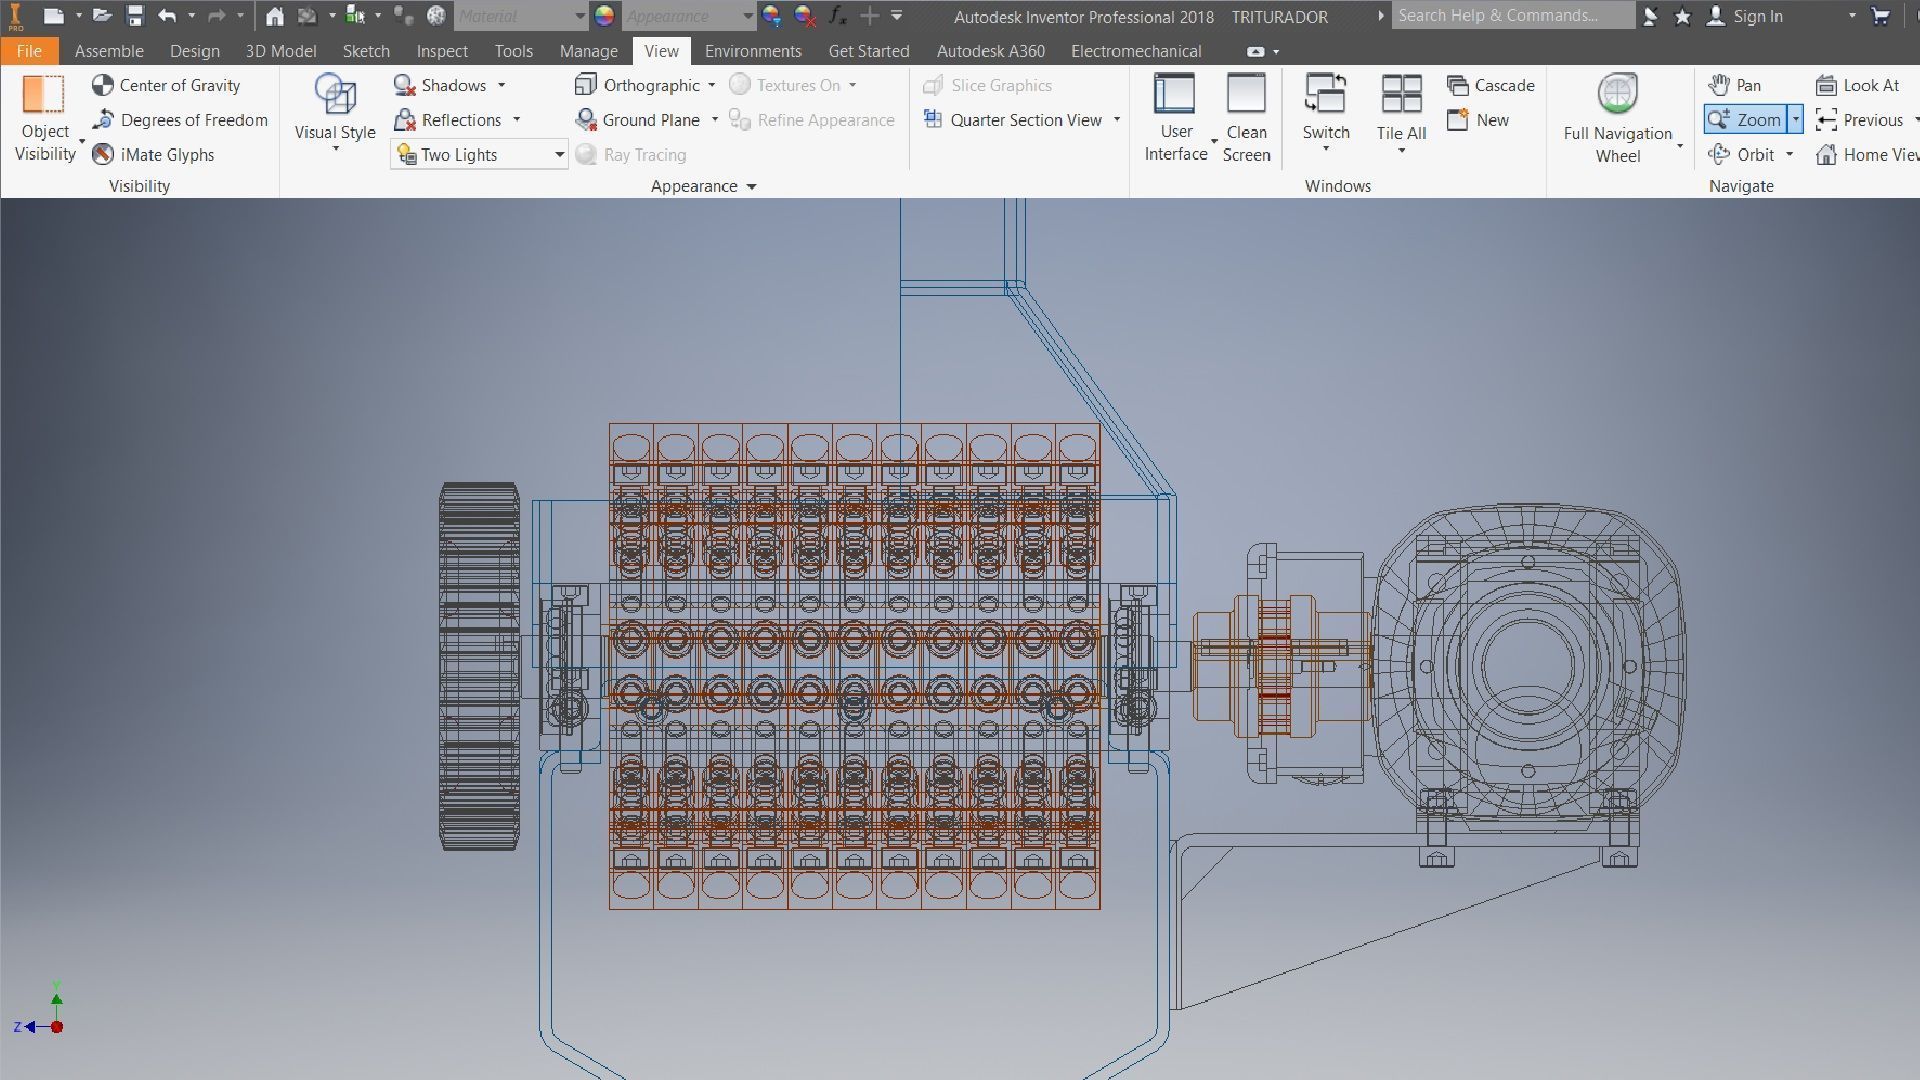Image resolution: width=1920 pixels, height=1080 pixels.
Task: Go to Home View
Action: pos(1866,155)
